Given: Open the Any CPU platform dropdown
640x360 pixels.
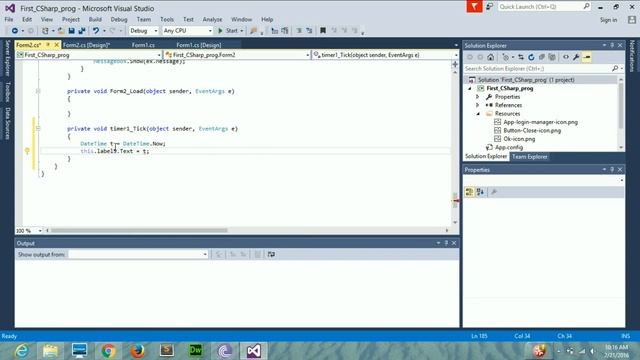Looking at the screenshot, I should click(187, 31).
